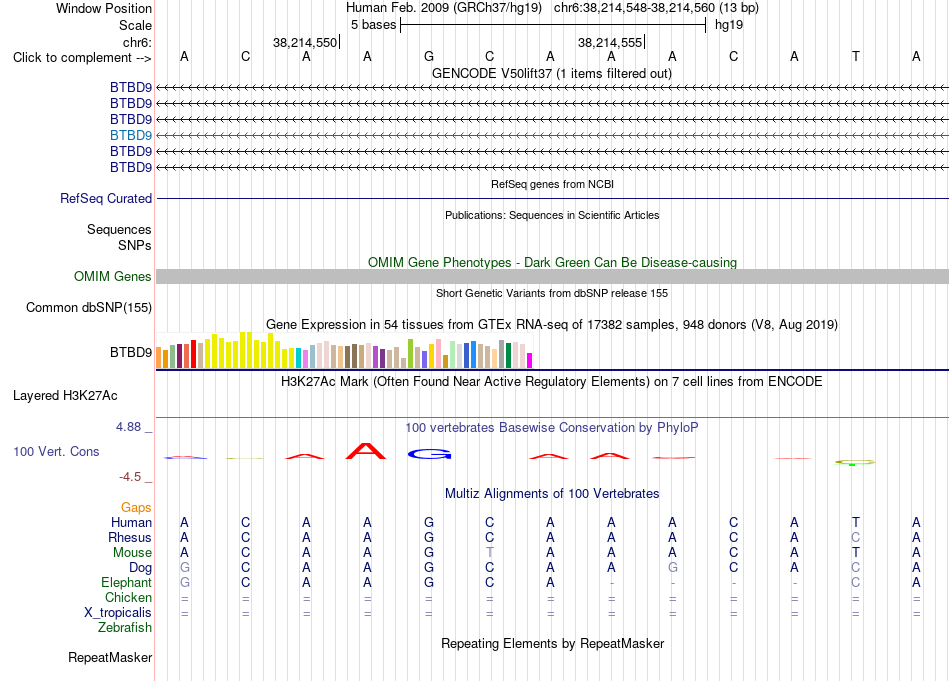
Task: Click the -4.5 conservation scale value
Action: point(130,477)
